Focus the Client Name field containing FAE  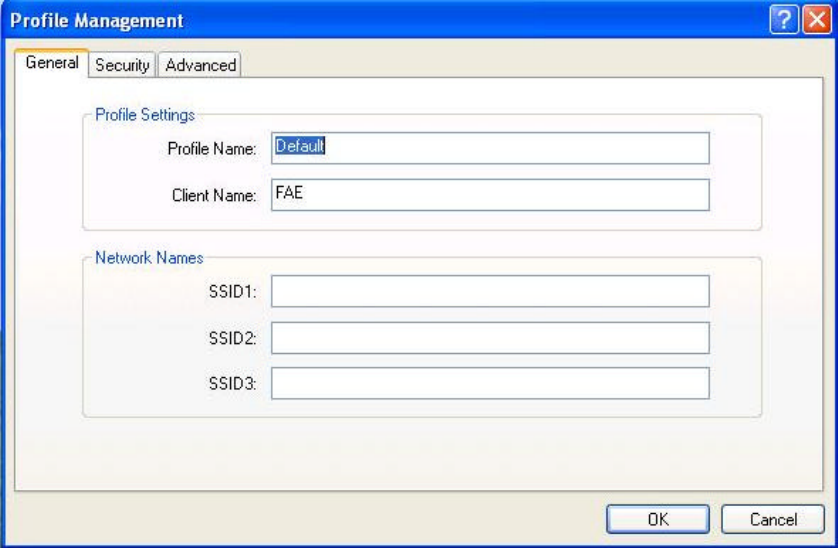tap(490, 195)
